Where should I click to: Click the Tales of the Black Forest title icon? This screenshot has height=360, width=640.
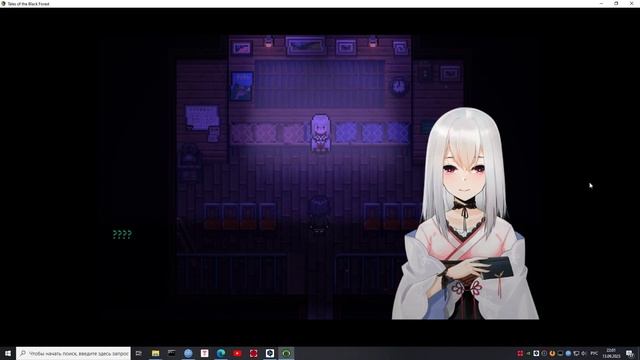pyautogui.click(x=3, y=4)
